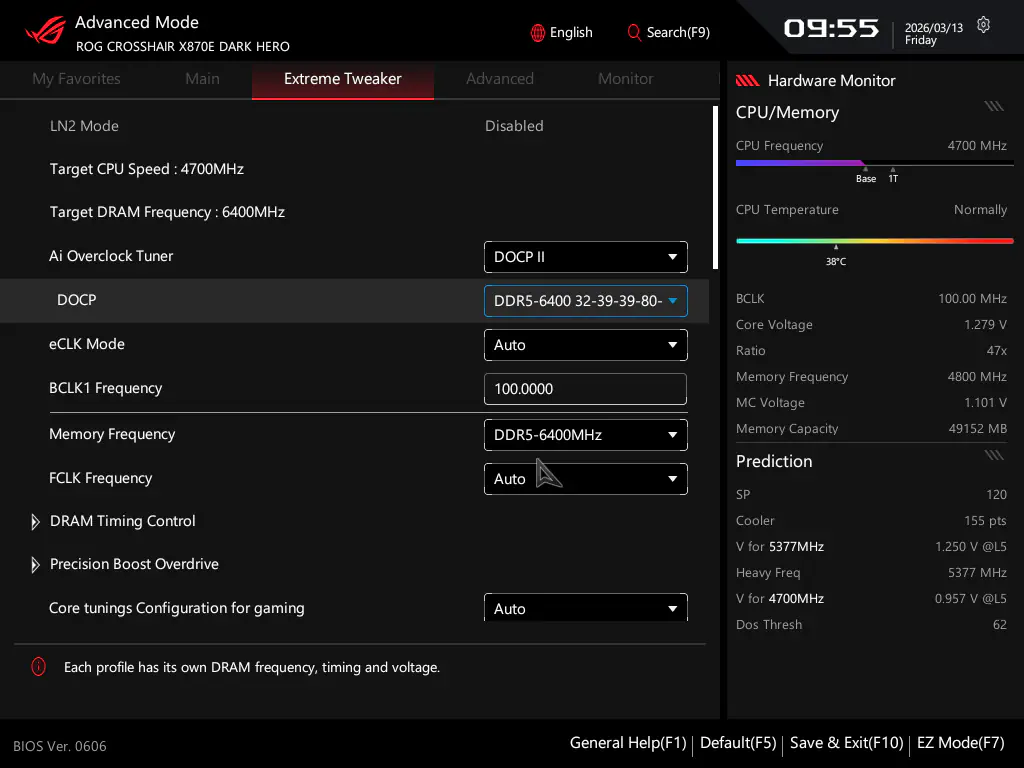Open the eCLK Mode dropdown

coord(586,345)
